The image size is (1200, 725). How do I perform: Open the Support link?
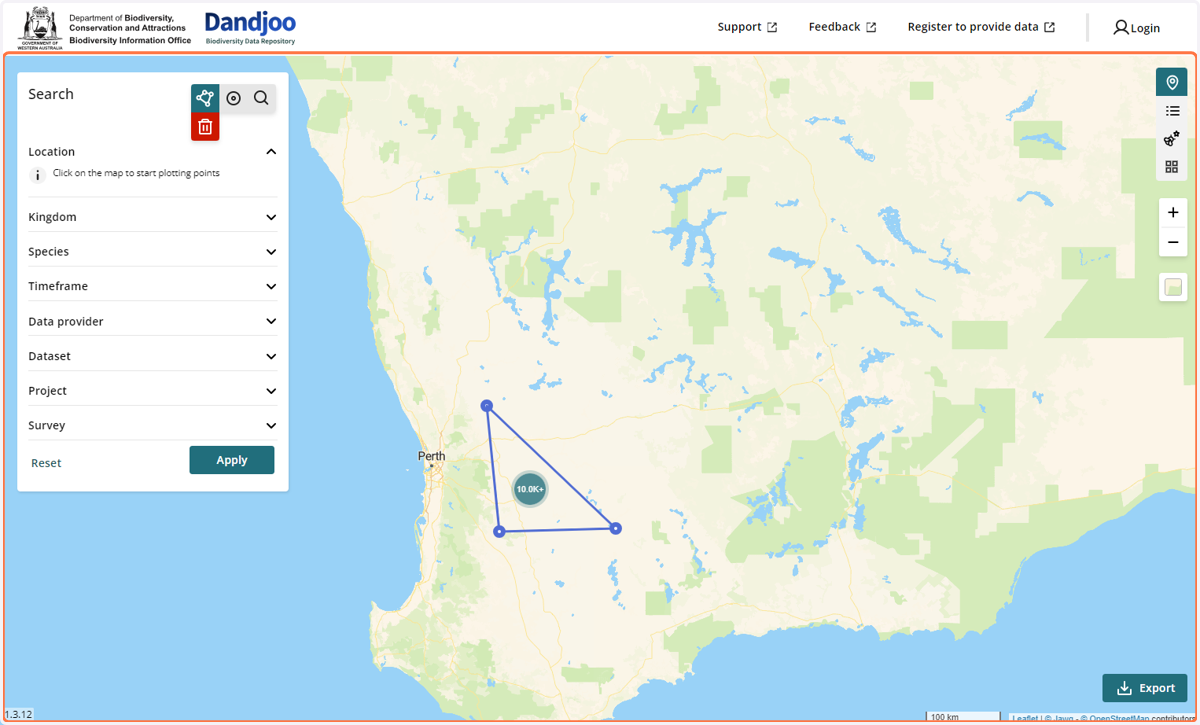tap(747, 27)
